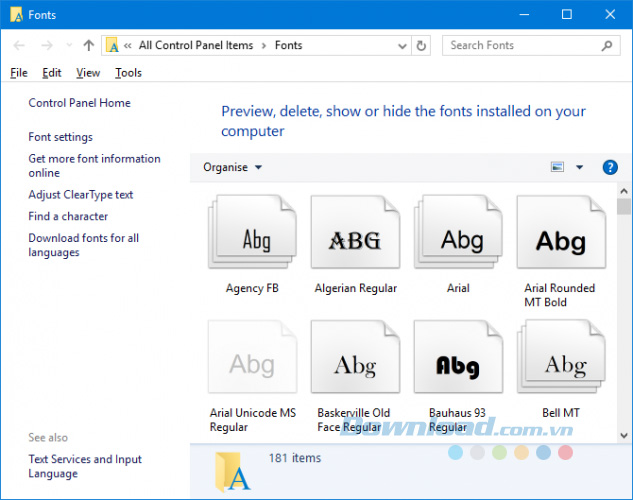Click the Bauhaus 93 Regular label
The width and height of the screenshot is (633, 500).
coord(457,420)
